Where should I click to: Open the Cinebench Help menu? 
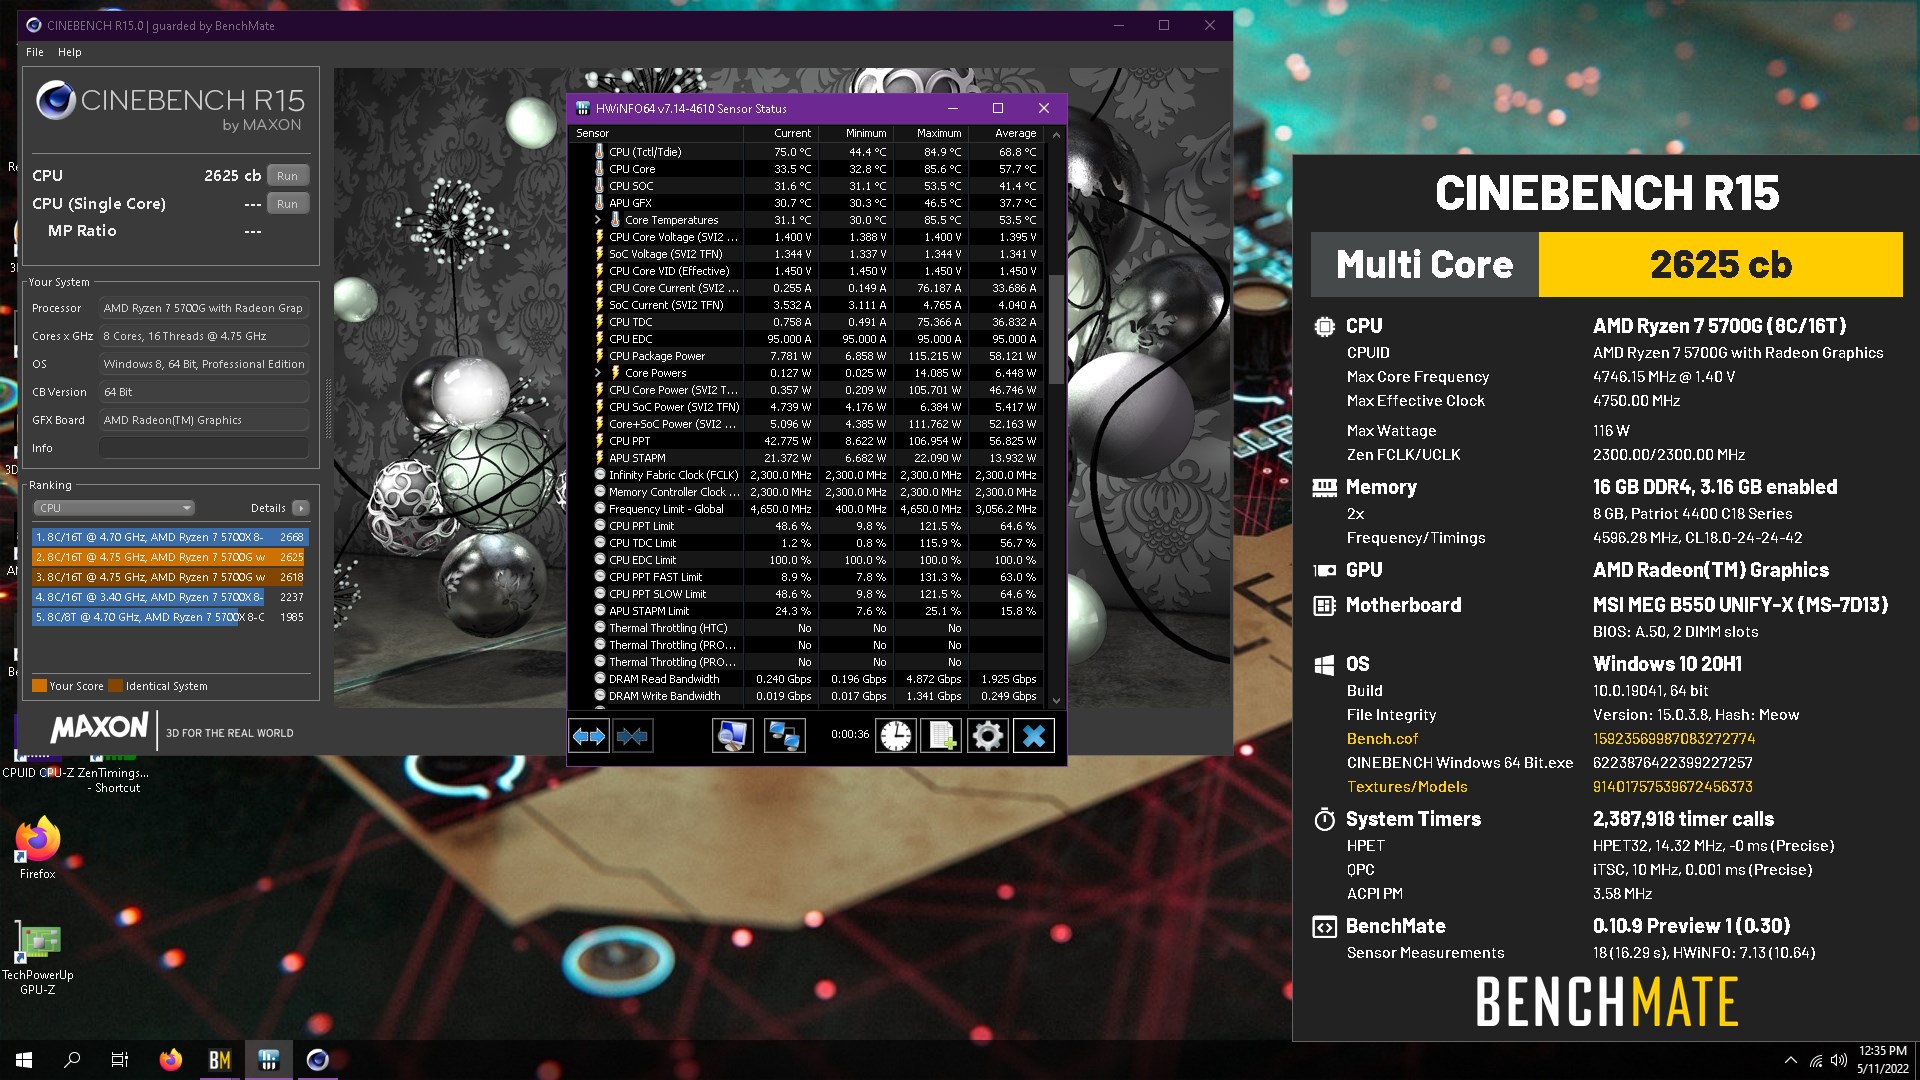(x=69, y=52)
